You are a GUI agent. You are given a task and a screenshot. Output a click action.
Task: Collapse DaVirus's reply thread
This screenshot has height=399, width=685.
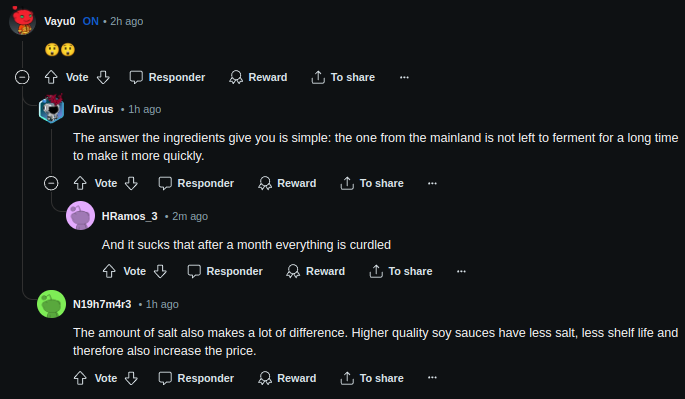(x=51, y=183)
